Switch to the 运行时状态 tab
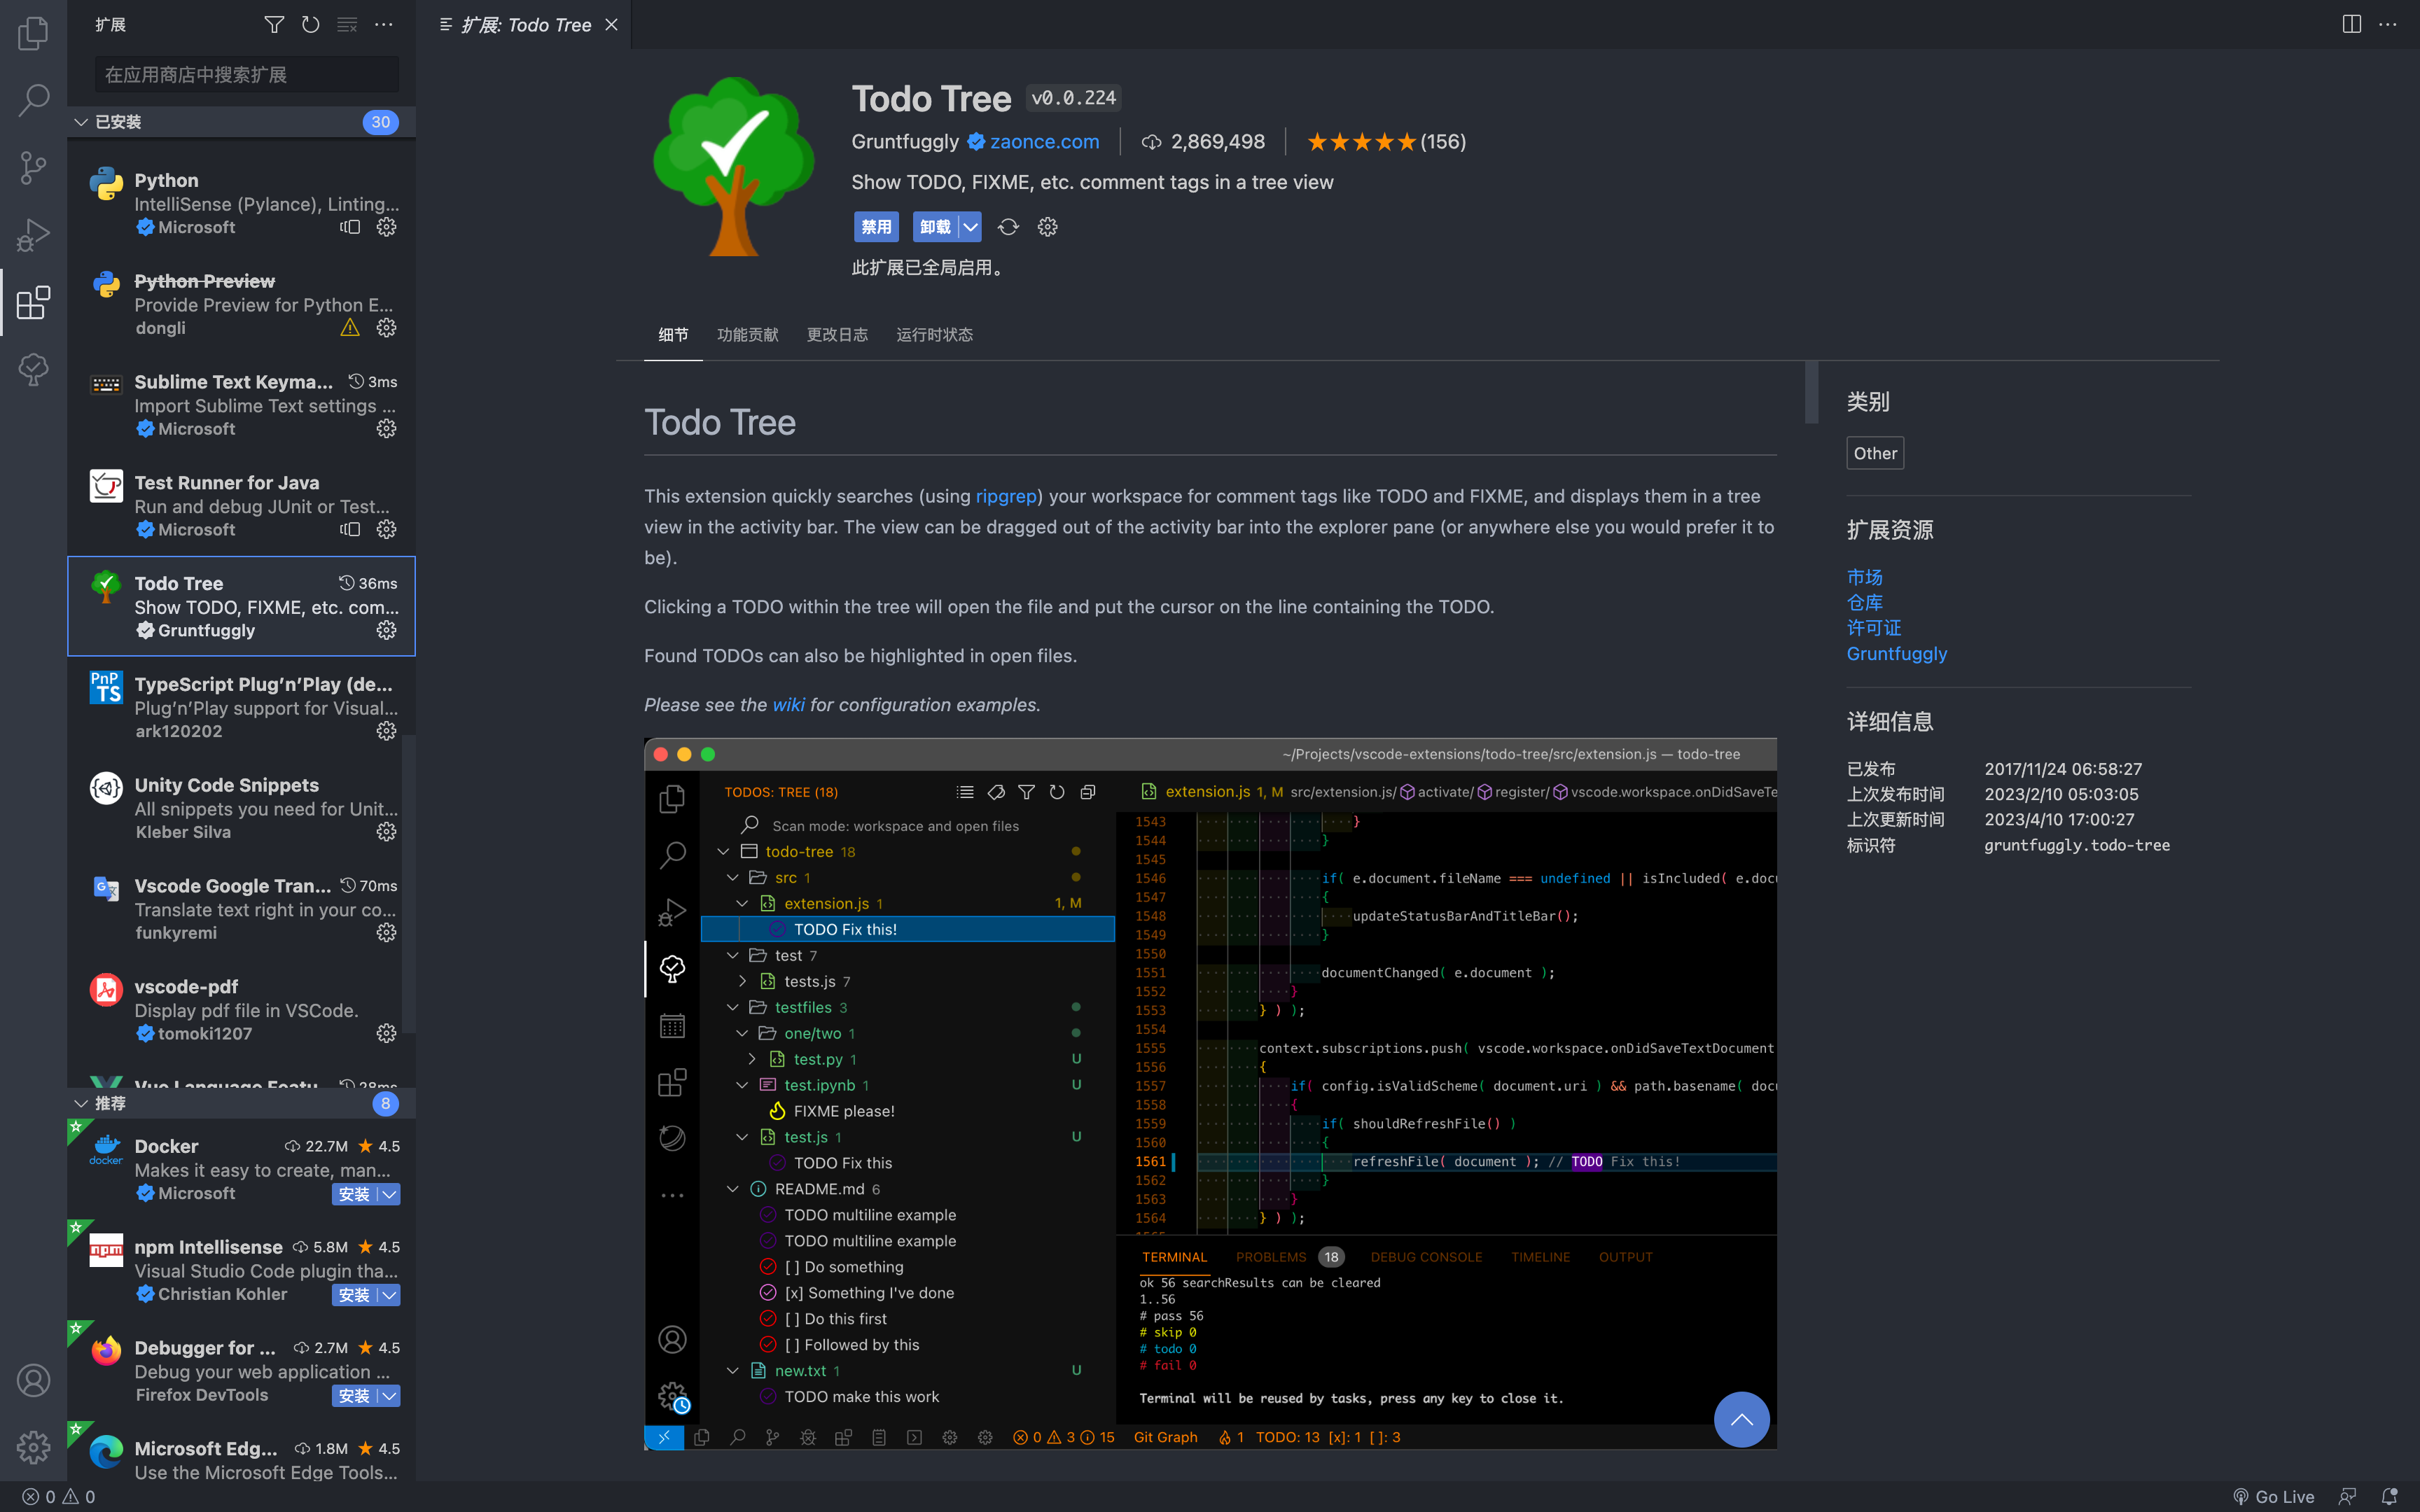Screen dimensions: 2420x1512 [x=934, y=335]
